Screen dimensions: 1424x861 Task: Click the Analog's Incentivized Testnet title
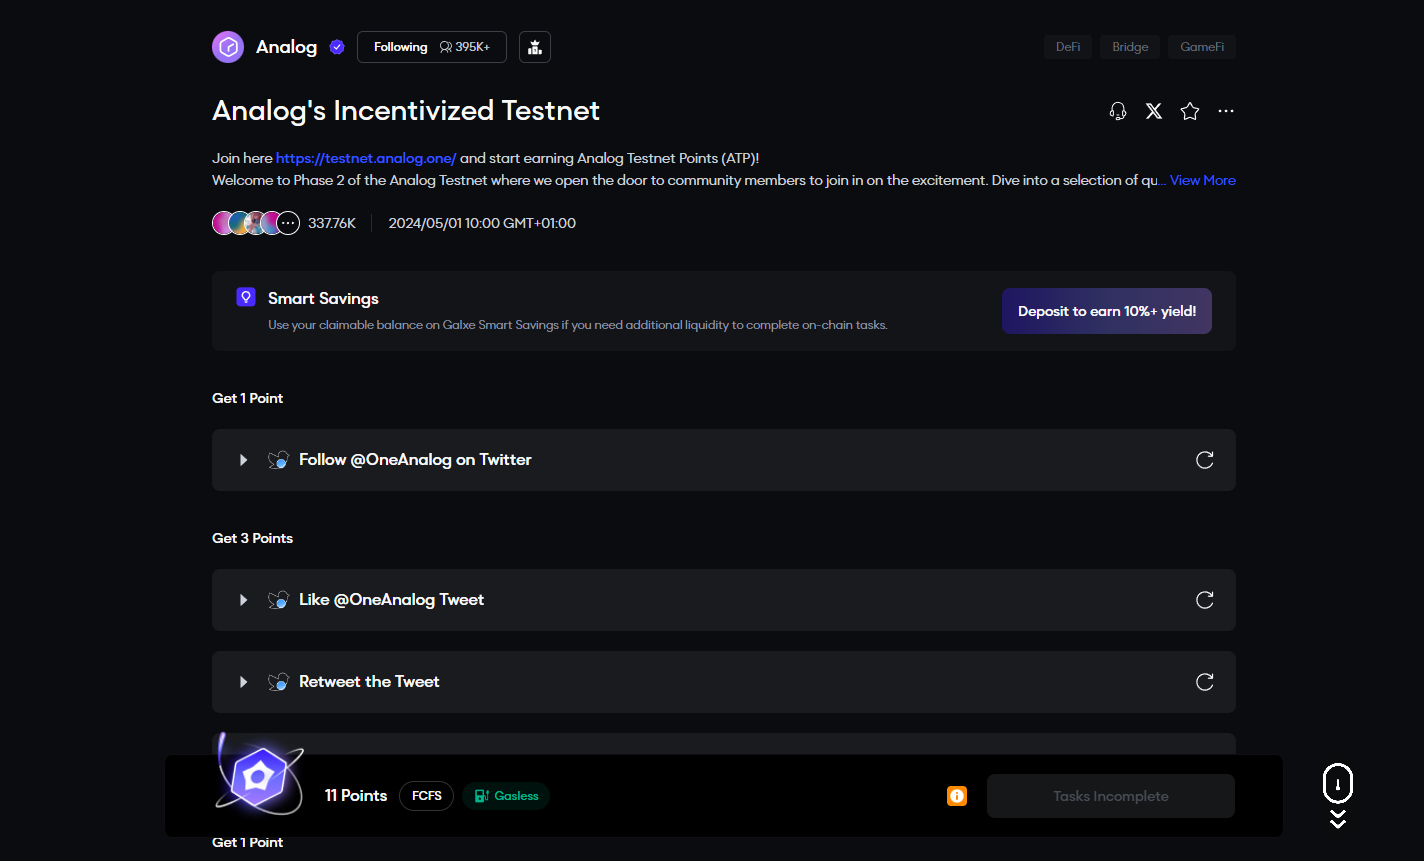coord(406,110)
